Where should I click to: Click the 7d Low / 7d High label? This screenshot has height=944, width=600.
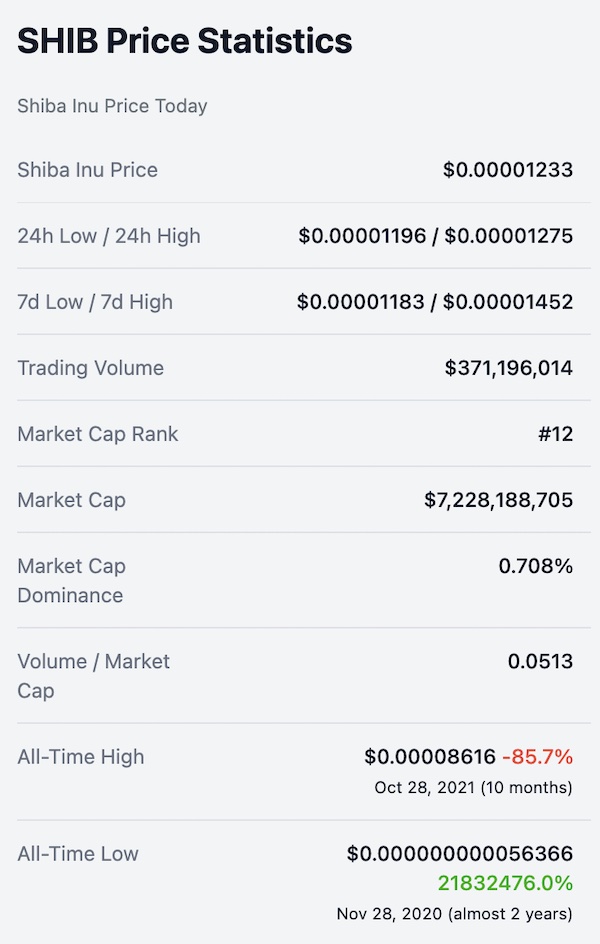click(95, 302)
